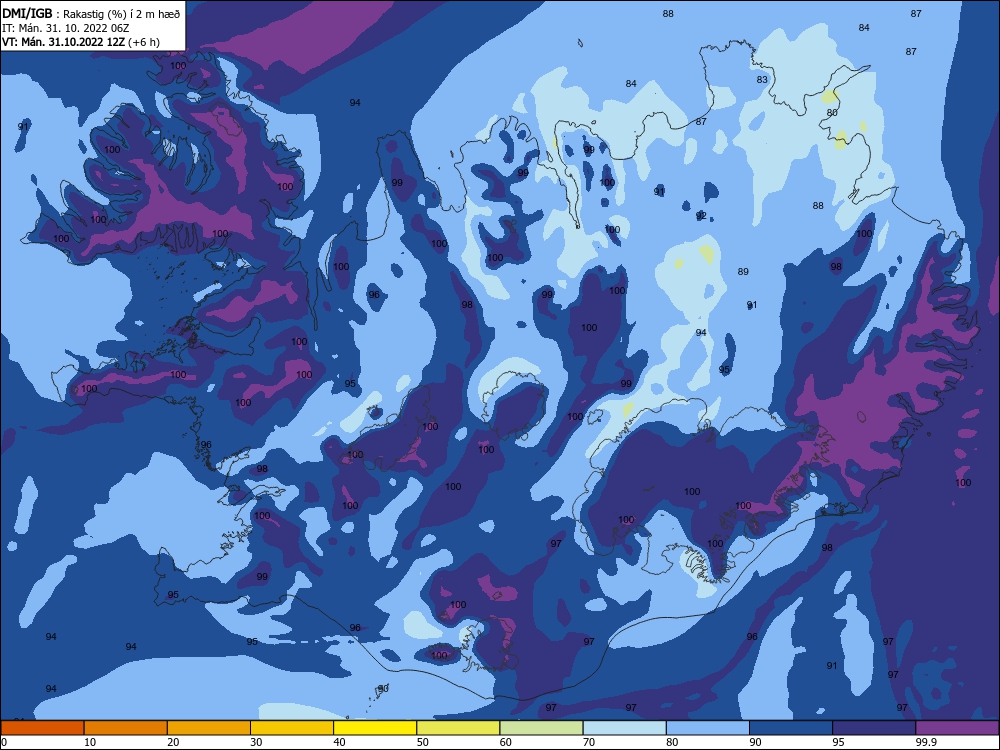Select the purple above-99.9 legend swatch
Image resolution: width=1000 pixels, height=750 pixels.
pyautogui.click(x=957, y=728)
